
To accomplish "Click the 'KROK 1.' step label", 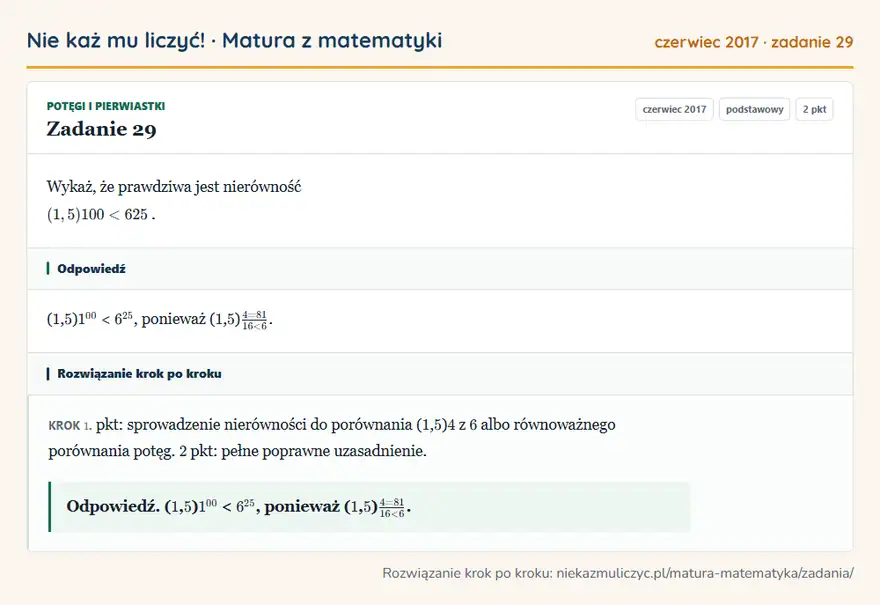I will (70, 425).
